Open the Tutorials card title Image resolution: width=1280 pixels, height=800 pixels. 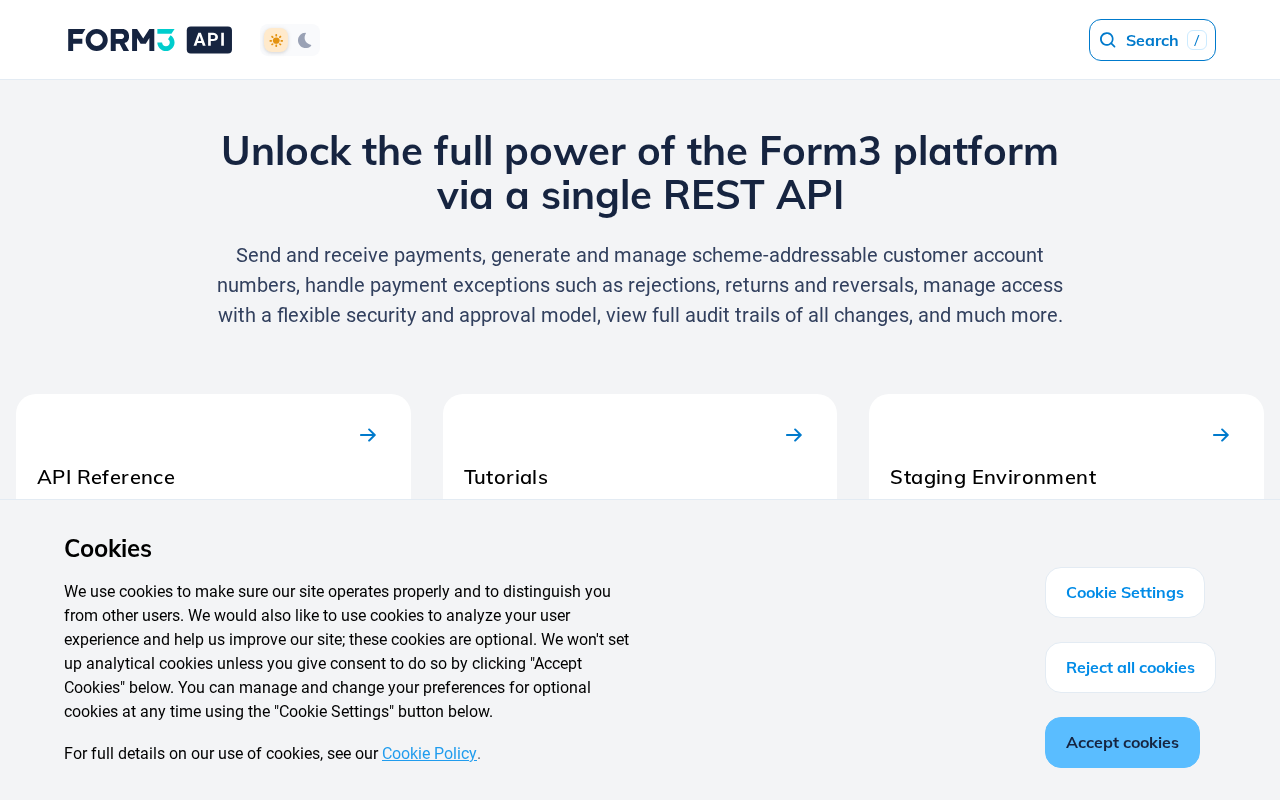[x=506, y=477]
